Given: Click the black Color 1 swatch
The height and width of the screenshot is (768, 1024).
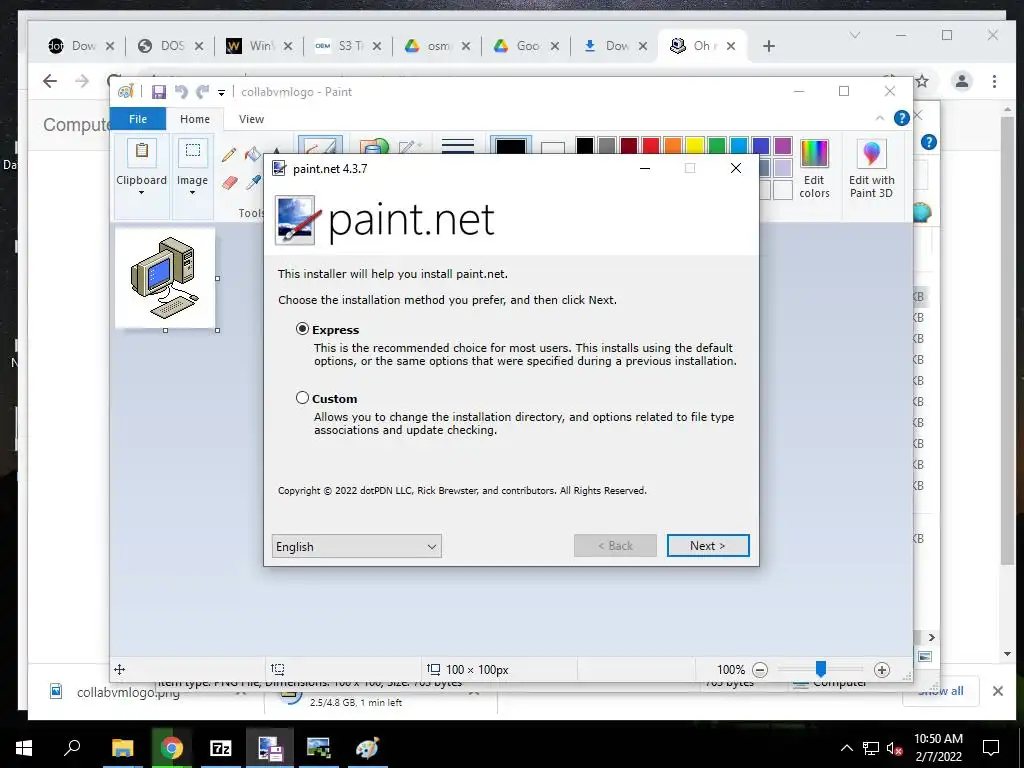Looking at the screenshot, I should tap(511, 146).
